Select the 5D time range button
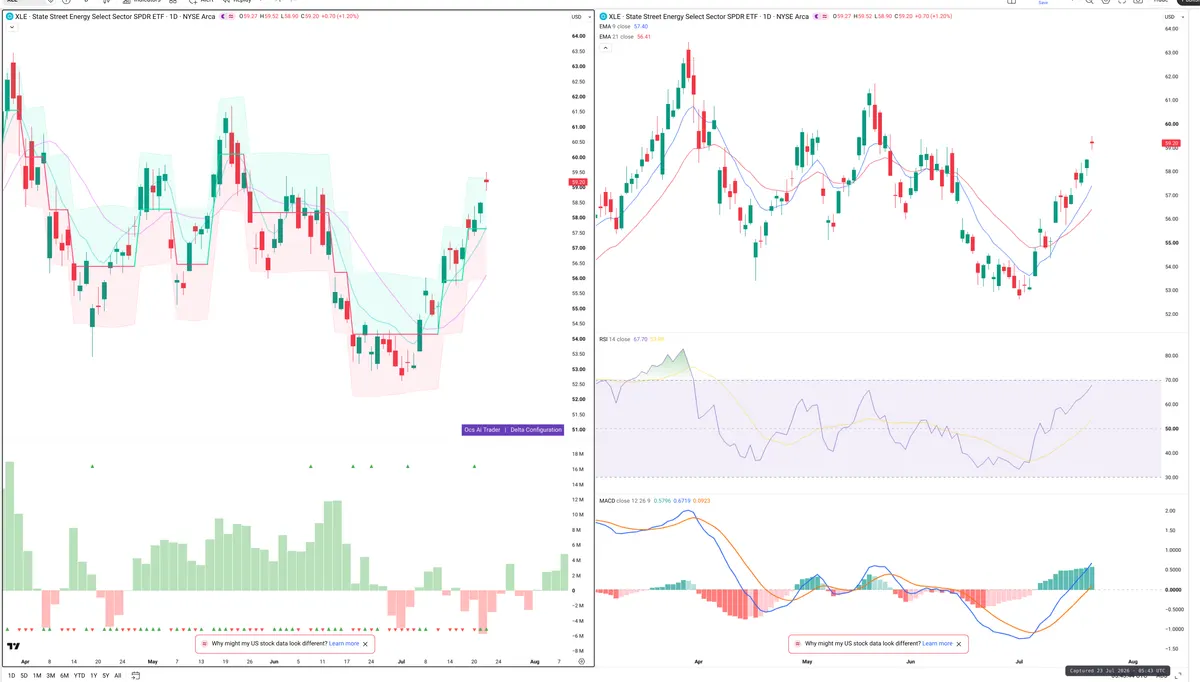 24,676
